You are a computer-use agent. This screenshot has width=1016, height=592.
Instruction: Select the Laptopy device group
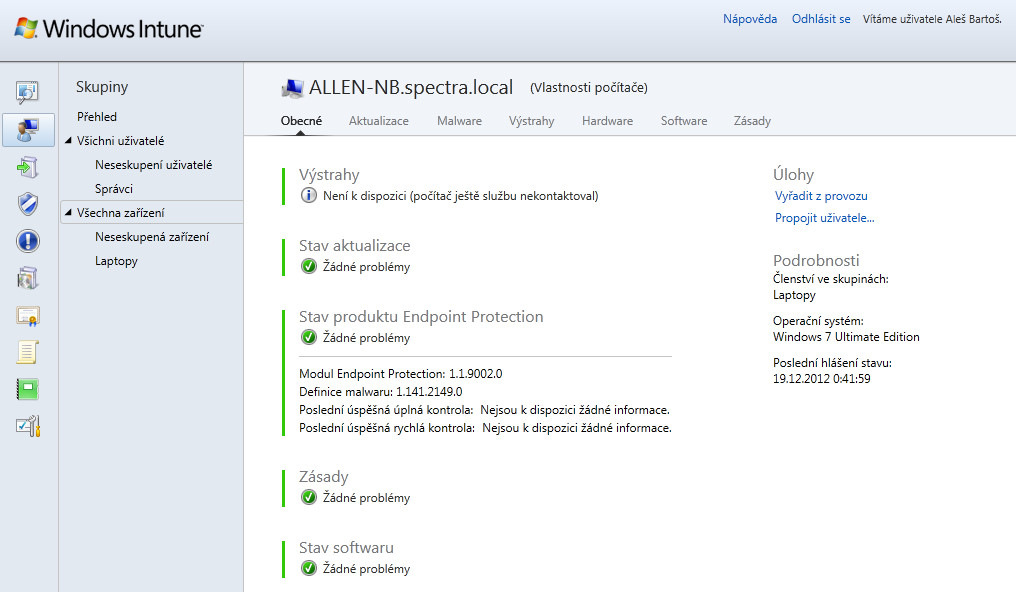[116, 261]
